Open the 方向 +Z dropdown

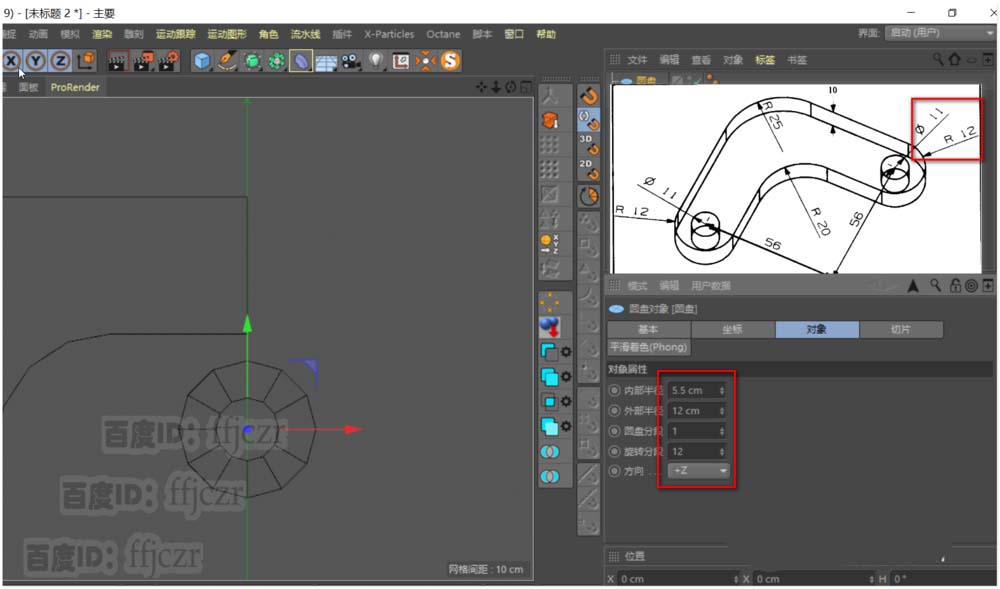[698, 470]
